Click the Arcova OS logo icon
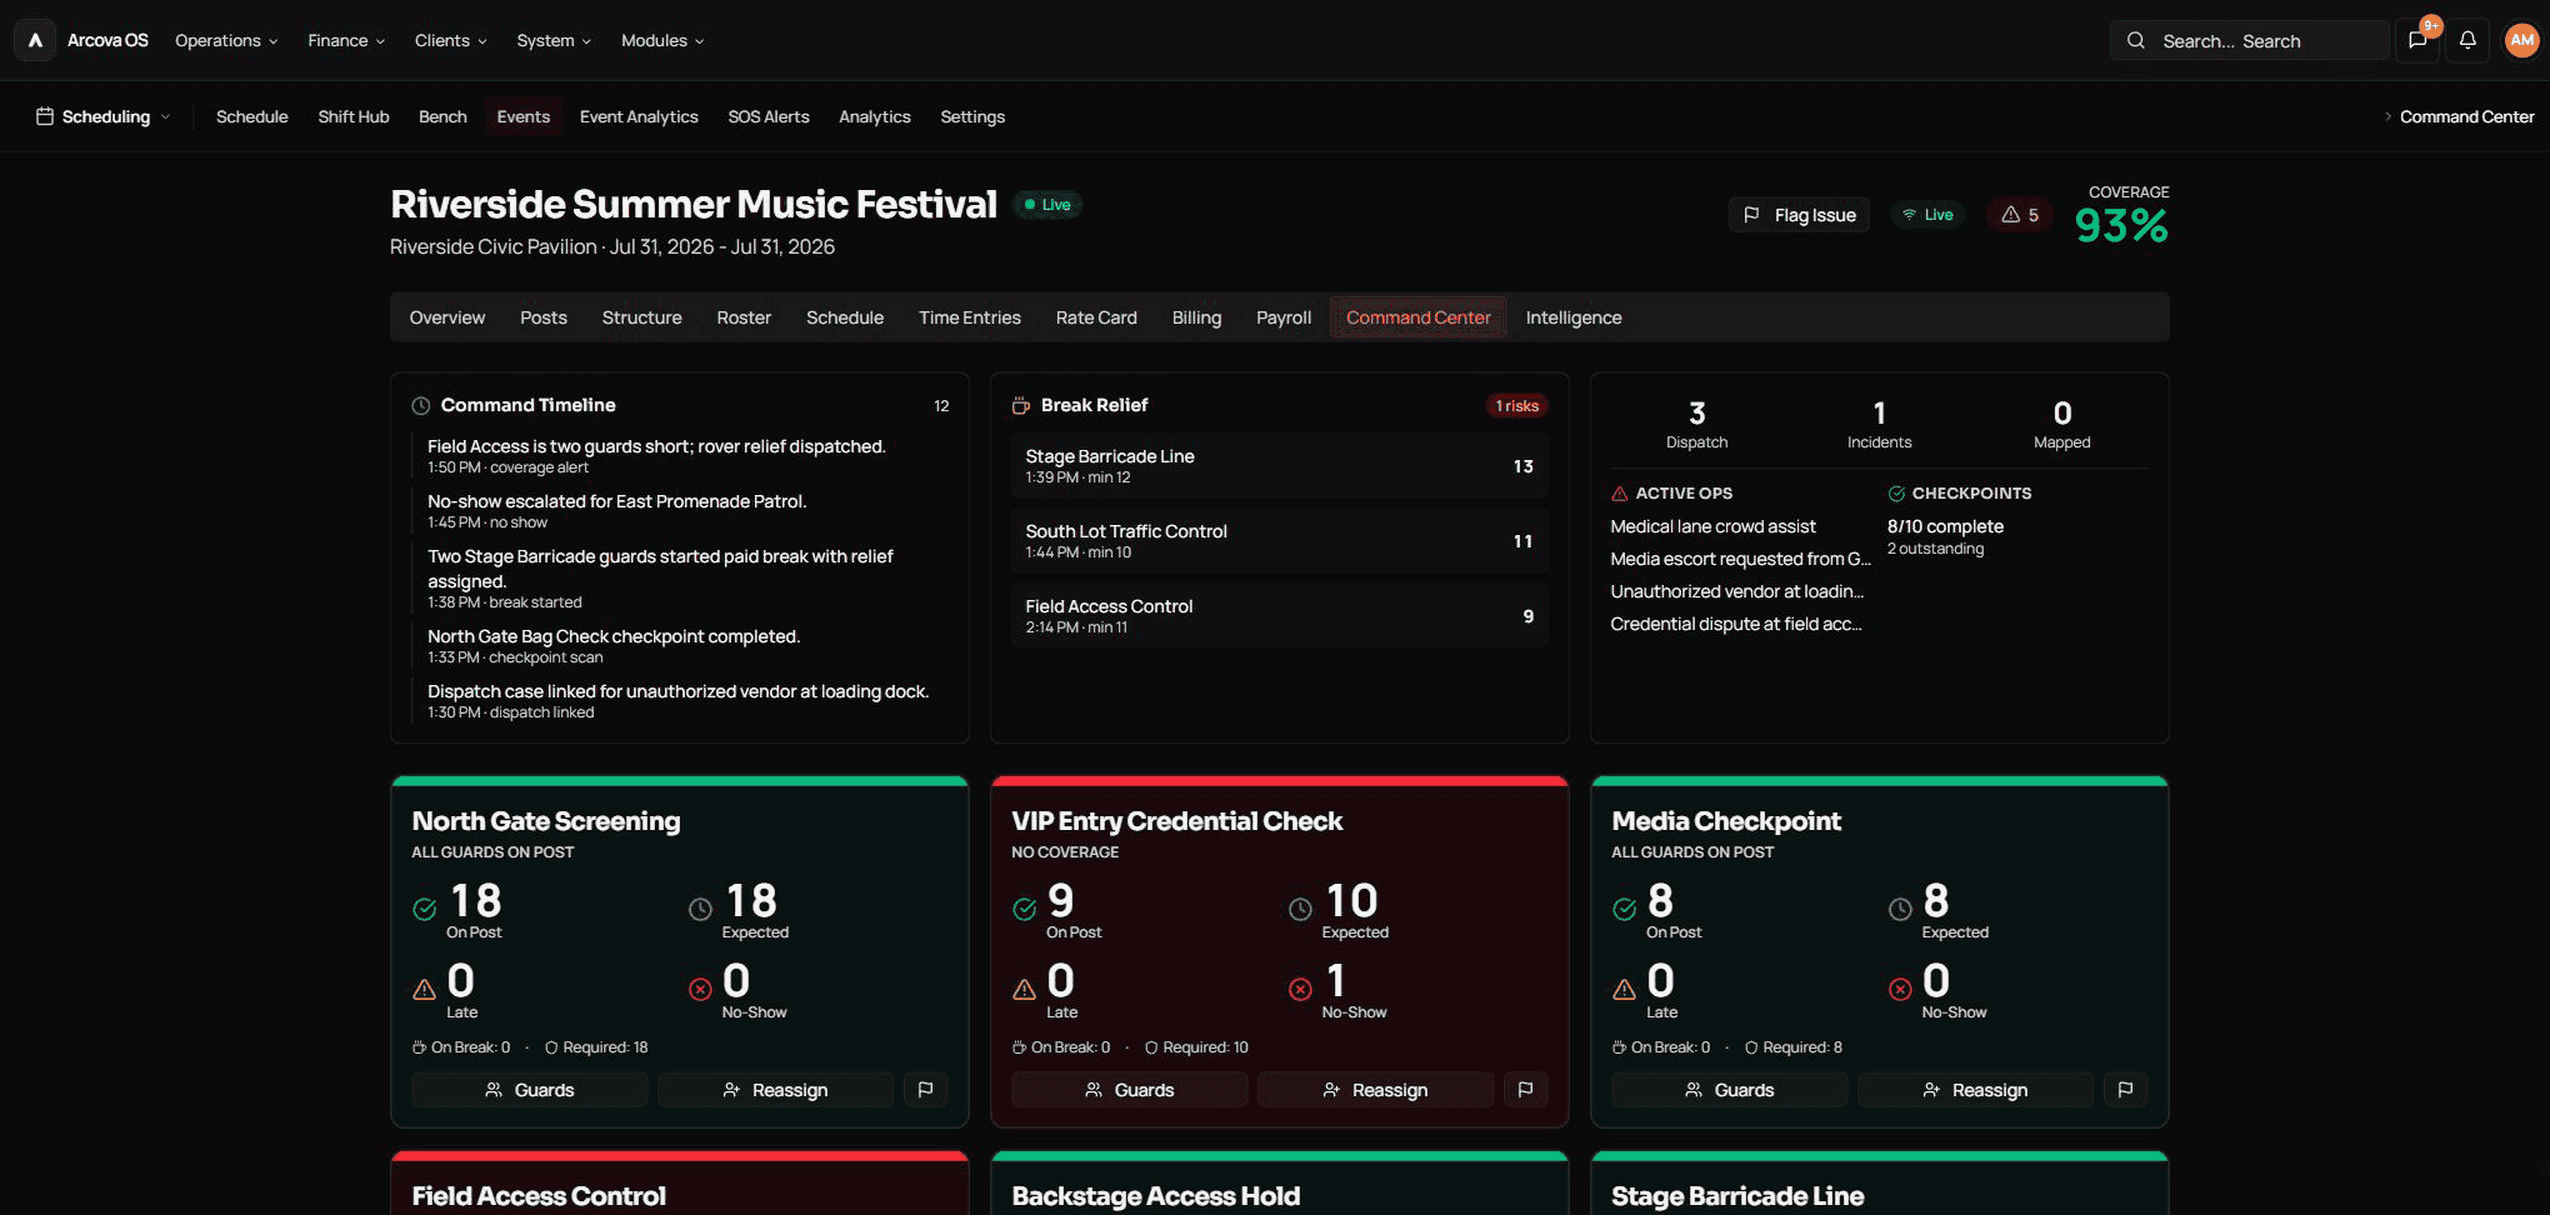 (x=35, y=40)
